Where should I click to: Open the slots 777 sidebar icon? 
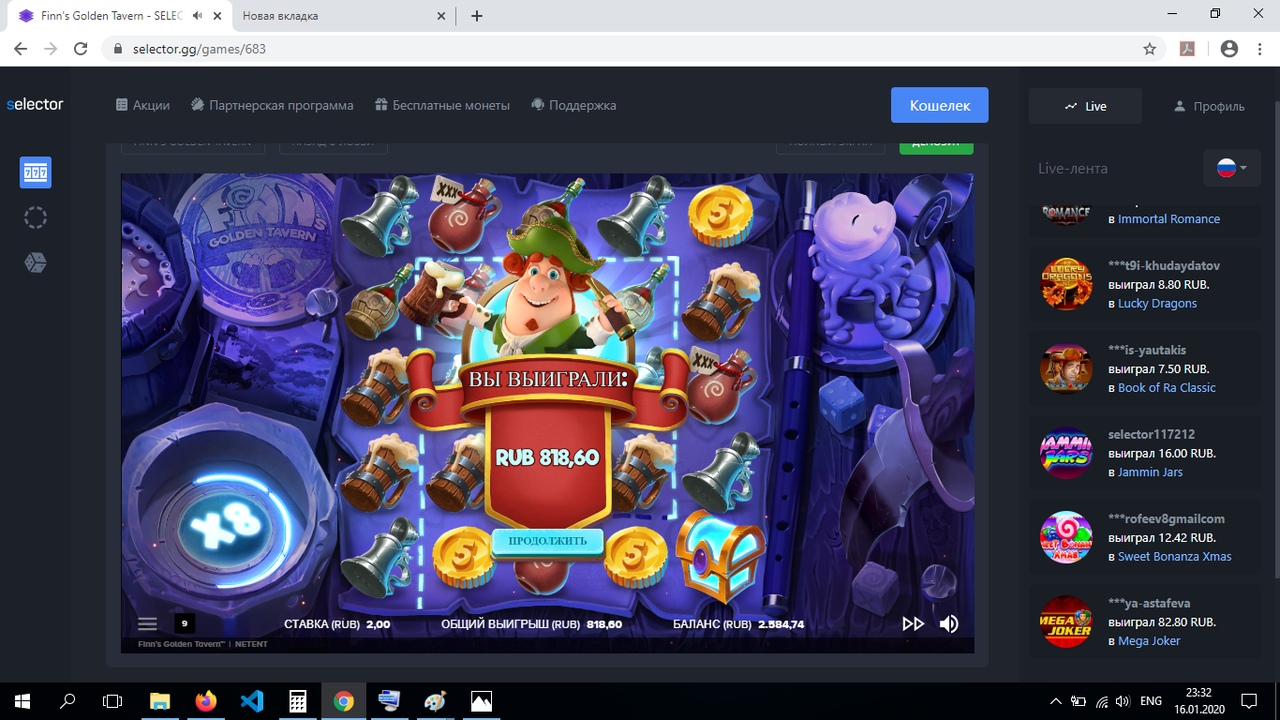click(x=36, y=173)
